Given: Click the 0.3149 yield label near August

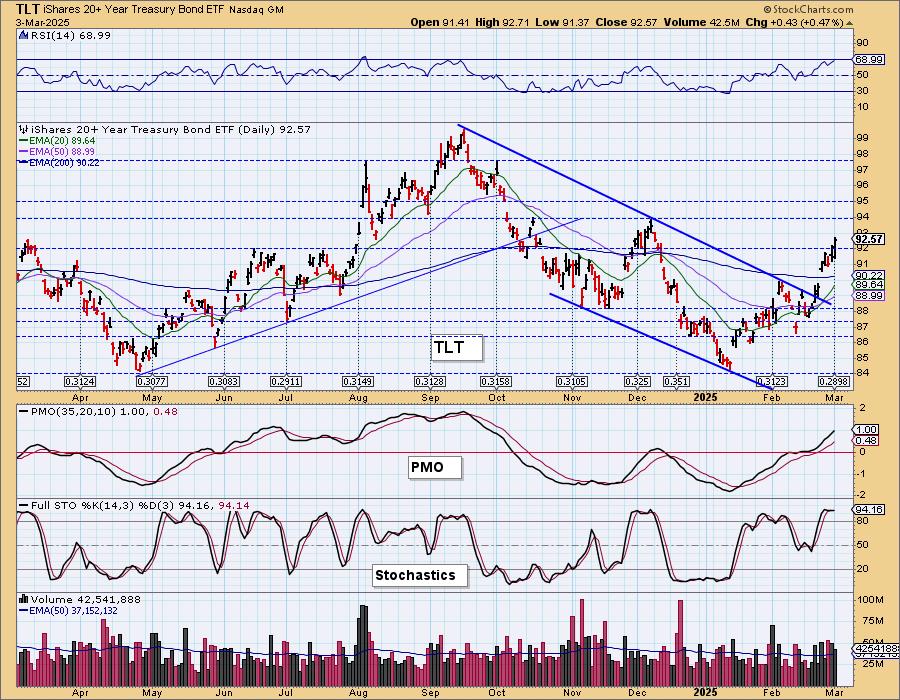Looking at the screenshot, I should point(358,382).
